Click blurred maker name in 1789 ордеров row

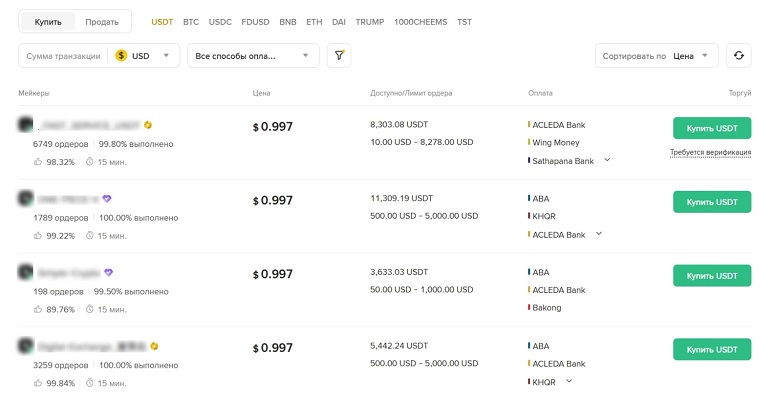pyautogui.click(x=69, y=199)
